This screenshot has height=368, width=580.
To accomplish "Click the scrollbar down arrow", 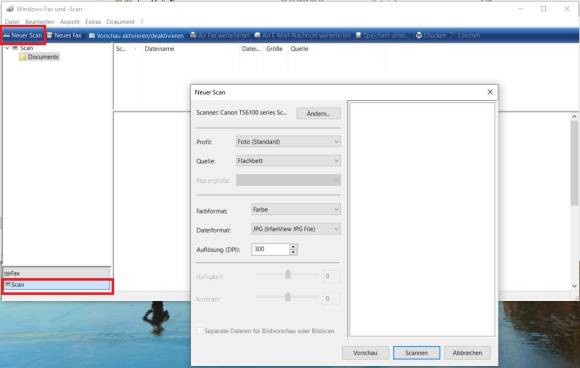I will tap(574, 286).
